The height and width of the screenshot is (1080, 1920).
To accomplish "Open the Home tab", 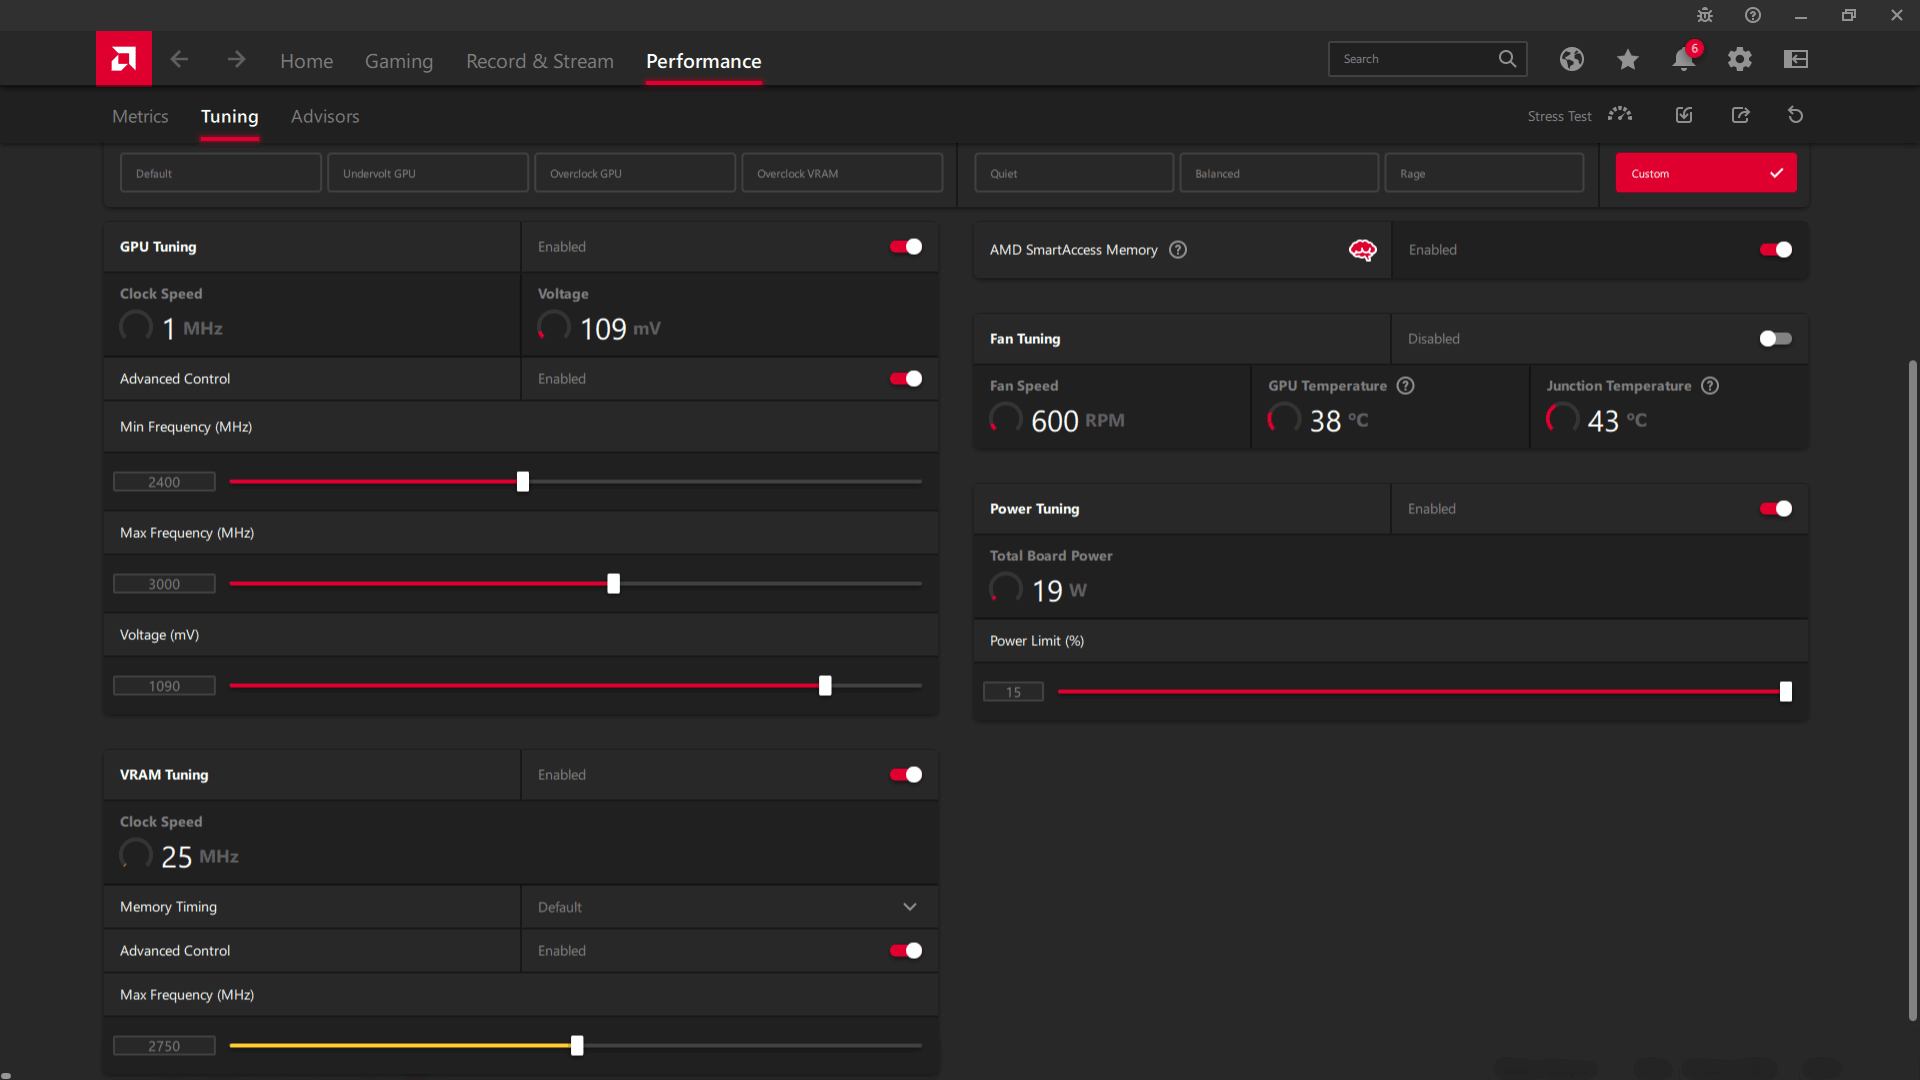I will click(306, 61).
